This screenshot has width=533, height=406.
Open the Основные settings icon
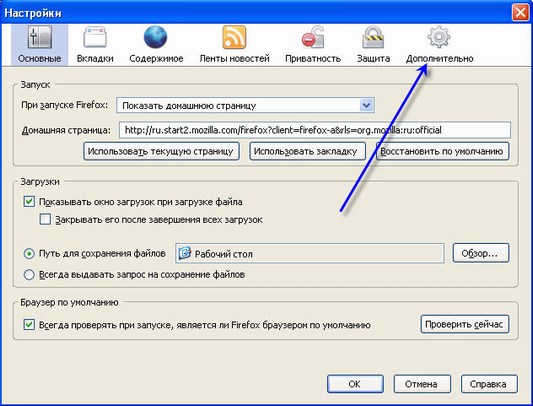pos(40,37)
